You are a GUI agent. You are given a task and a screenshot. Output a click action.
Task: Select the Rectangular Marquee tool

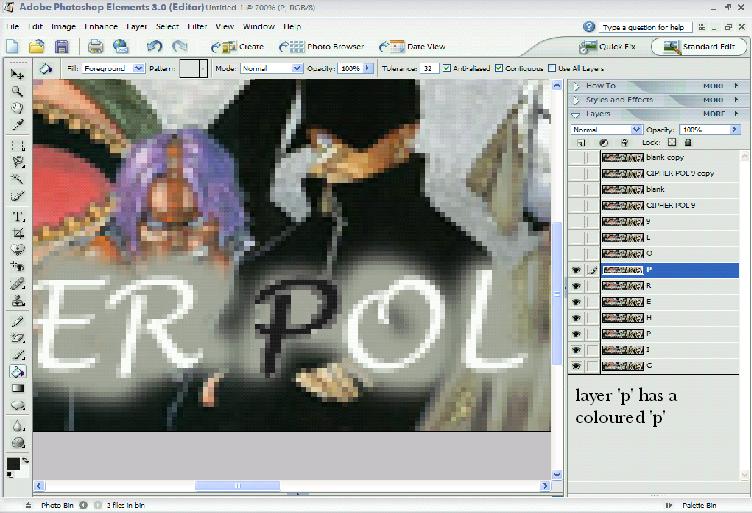(18, 145)
